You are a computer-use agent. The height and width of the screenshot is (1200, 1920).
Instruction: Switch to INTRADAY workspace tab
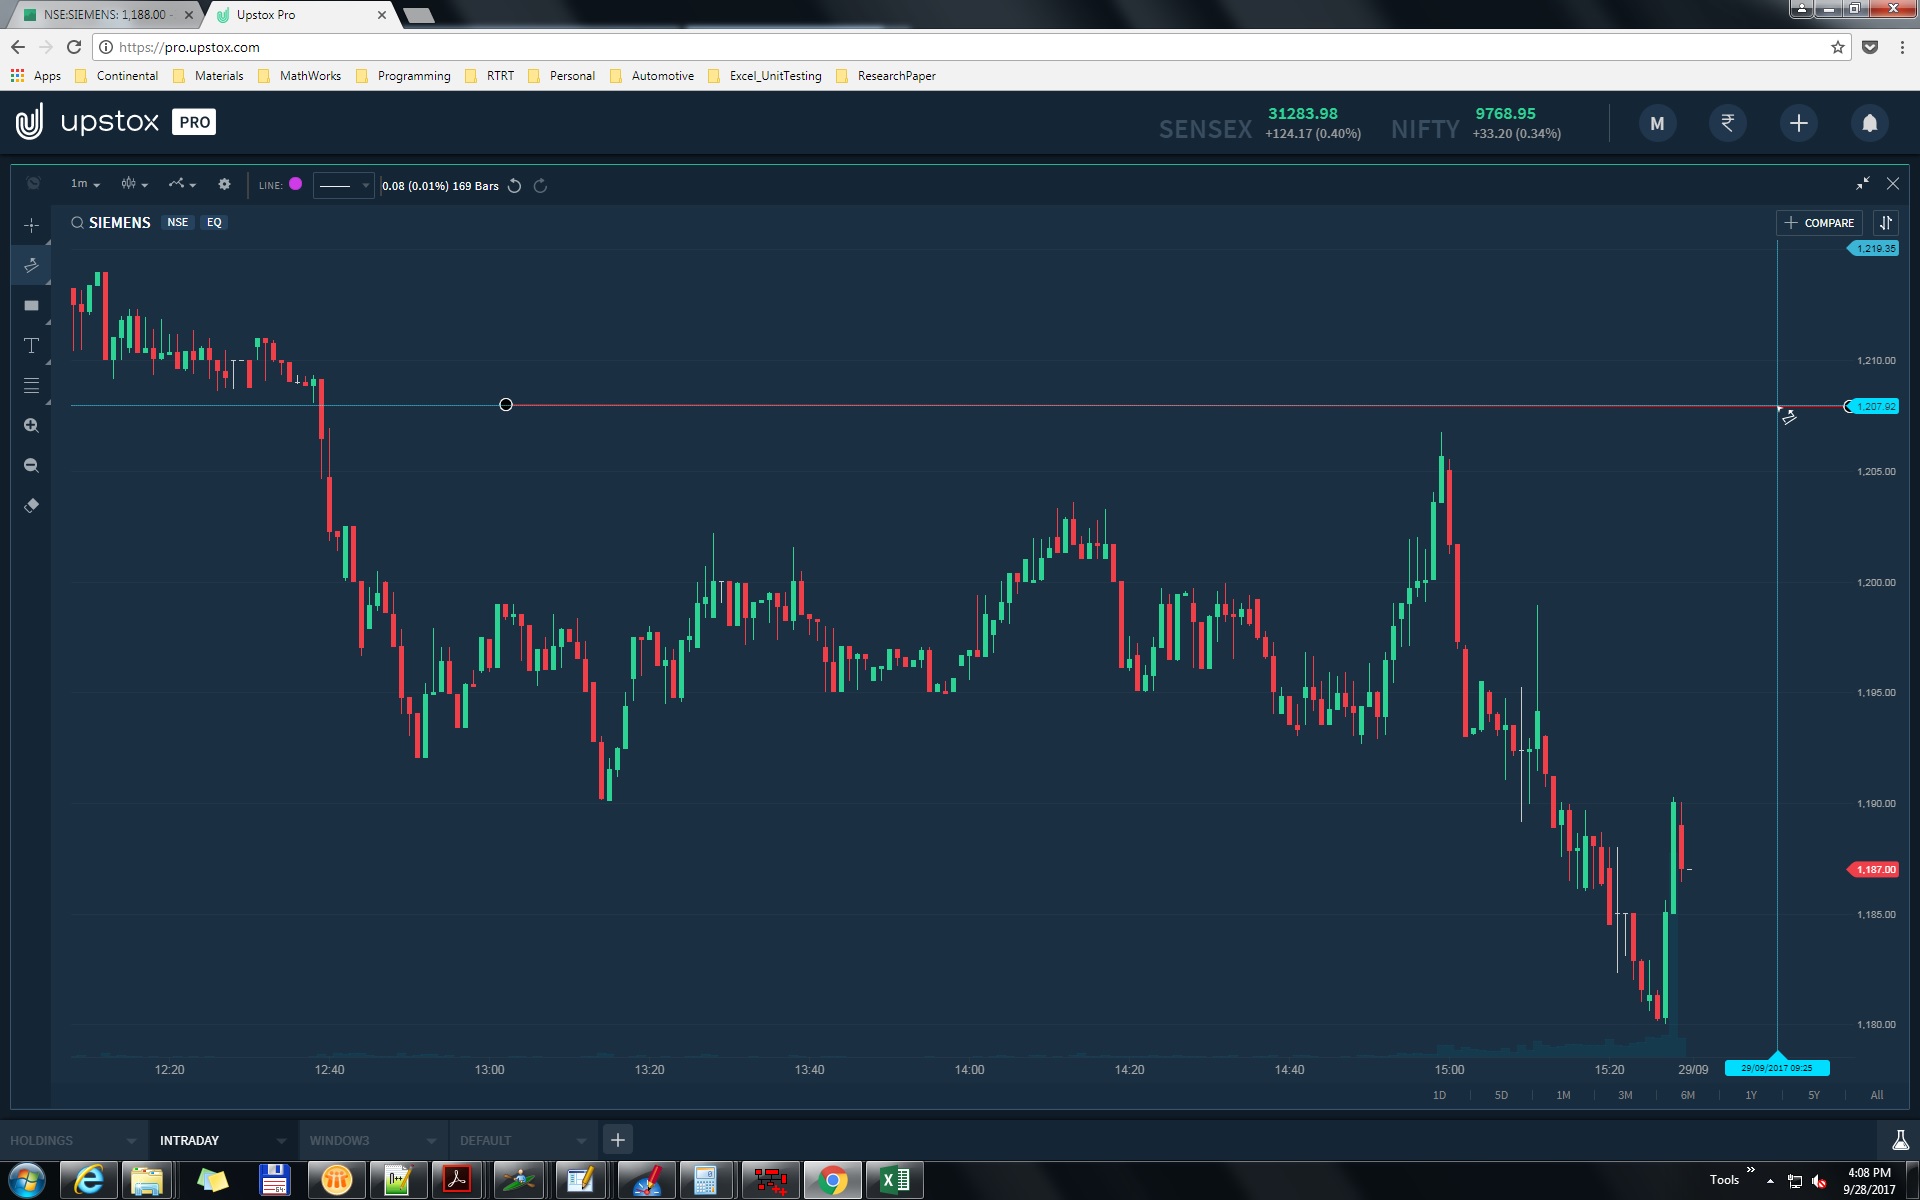pos(189,1140)
